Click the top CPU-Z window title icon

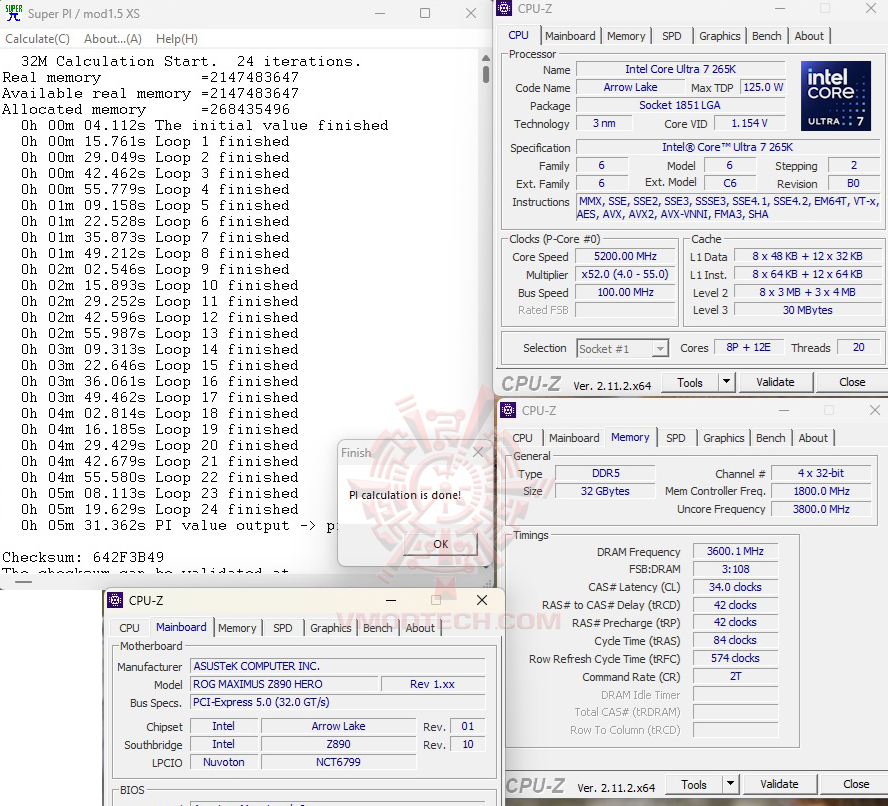tap(505, 8)
